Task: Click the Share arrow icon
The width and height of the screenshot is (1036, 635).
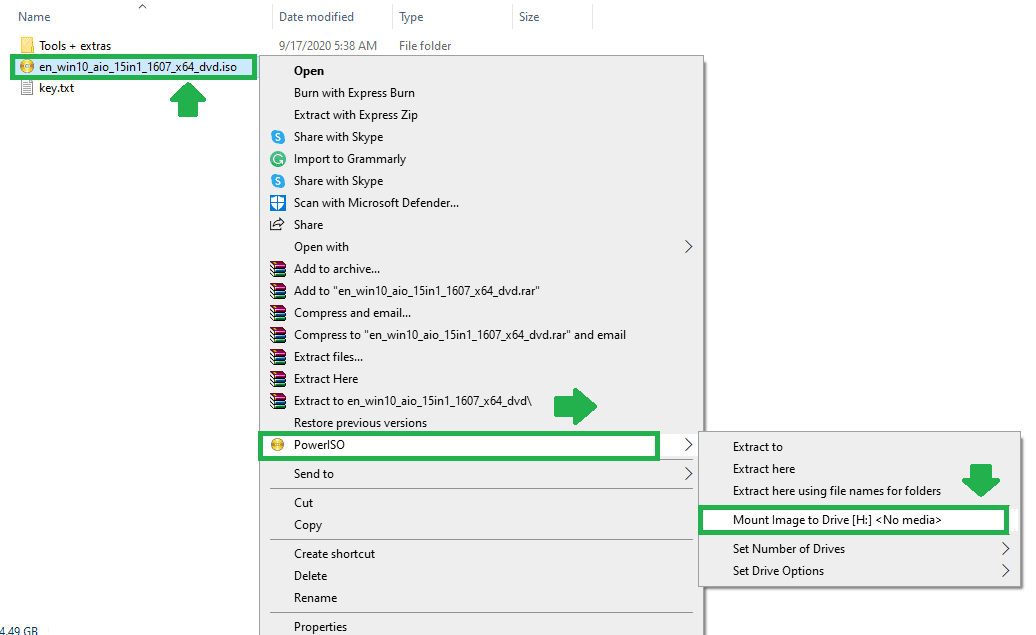Action: (x=278, y=225)
